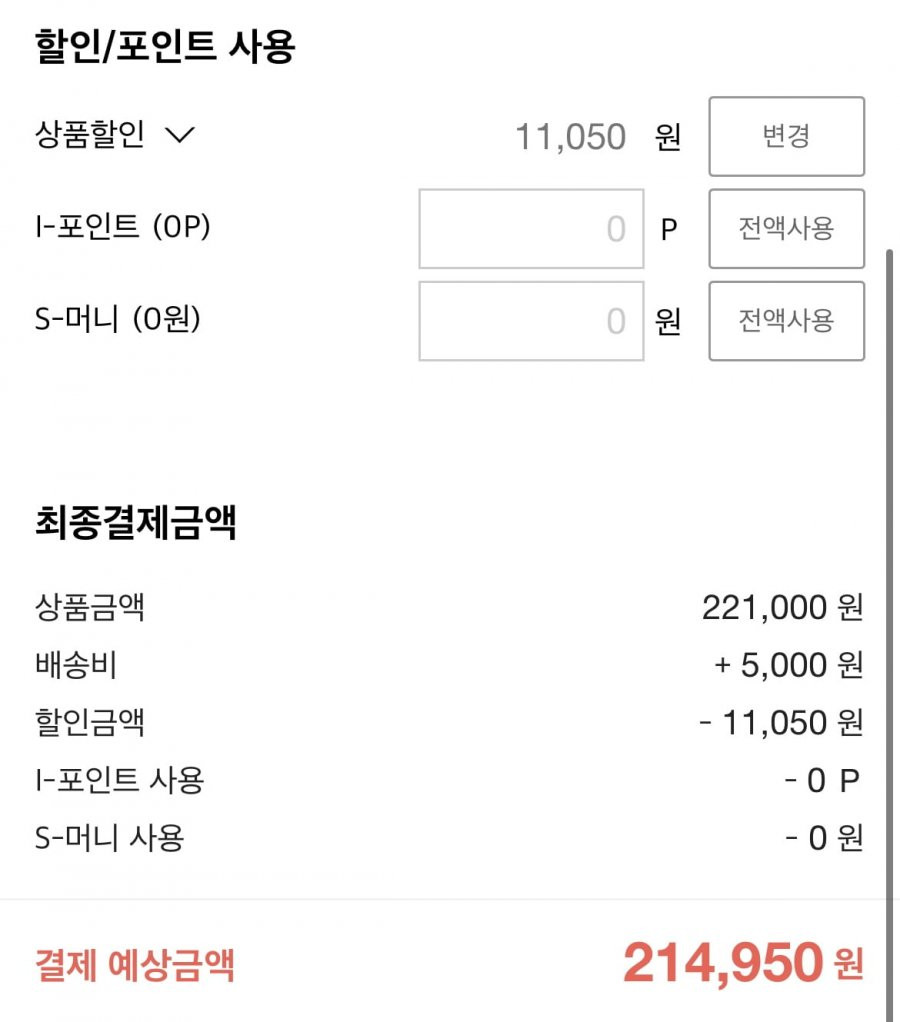
Task: Click the vertical scrollbar on right edge
Action: [x=890, y=632]
